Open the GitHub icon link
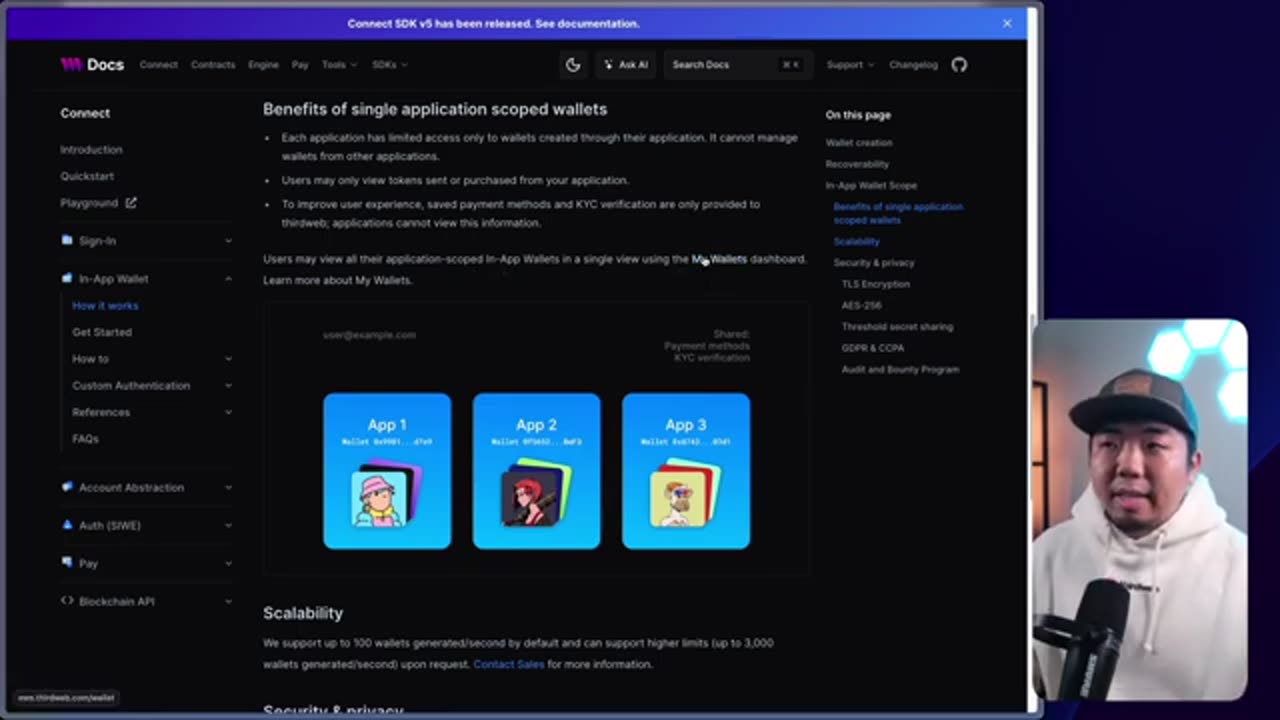This screenshot has width=1280, height=720. [x=959, y=64]
